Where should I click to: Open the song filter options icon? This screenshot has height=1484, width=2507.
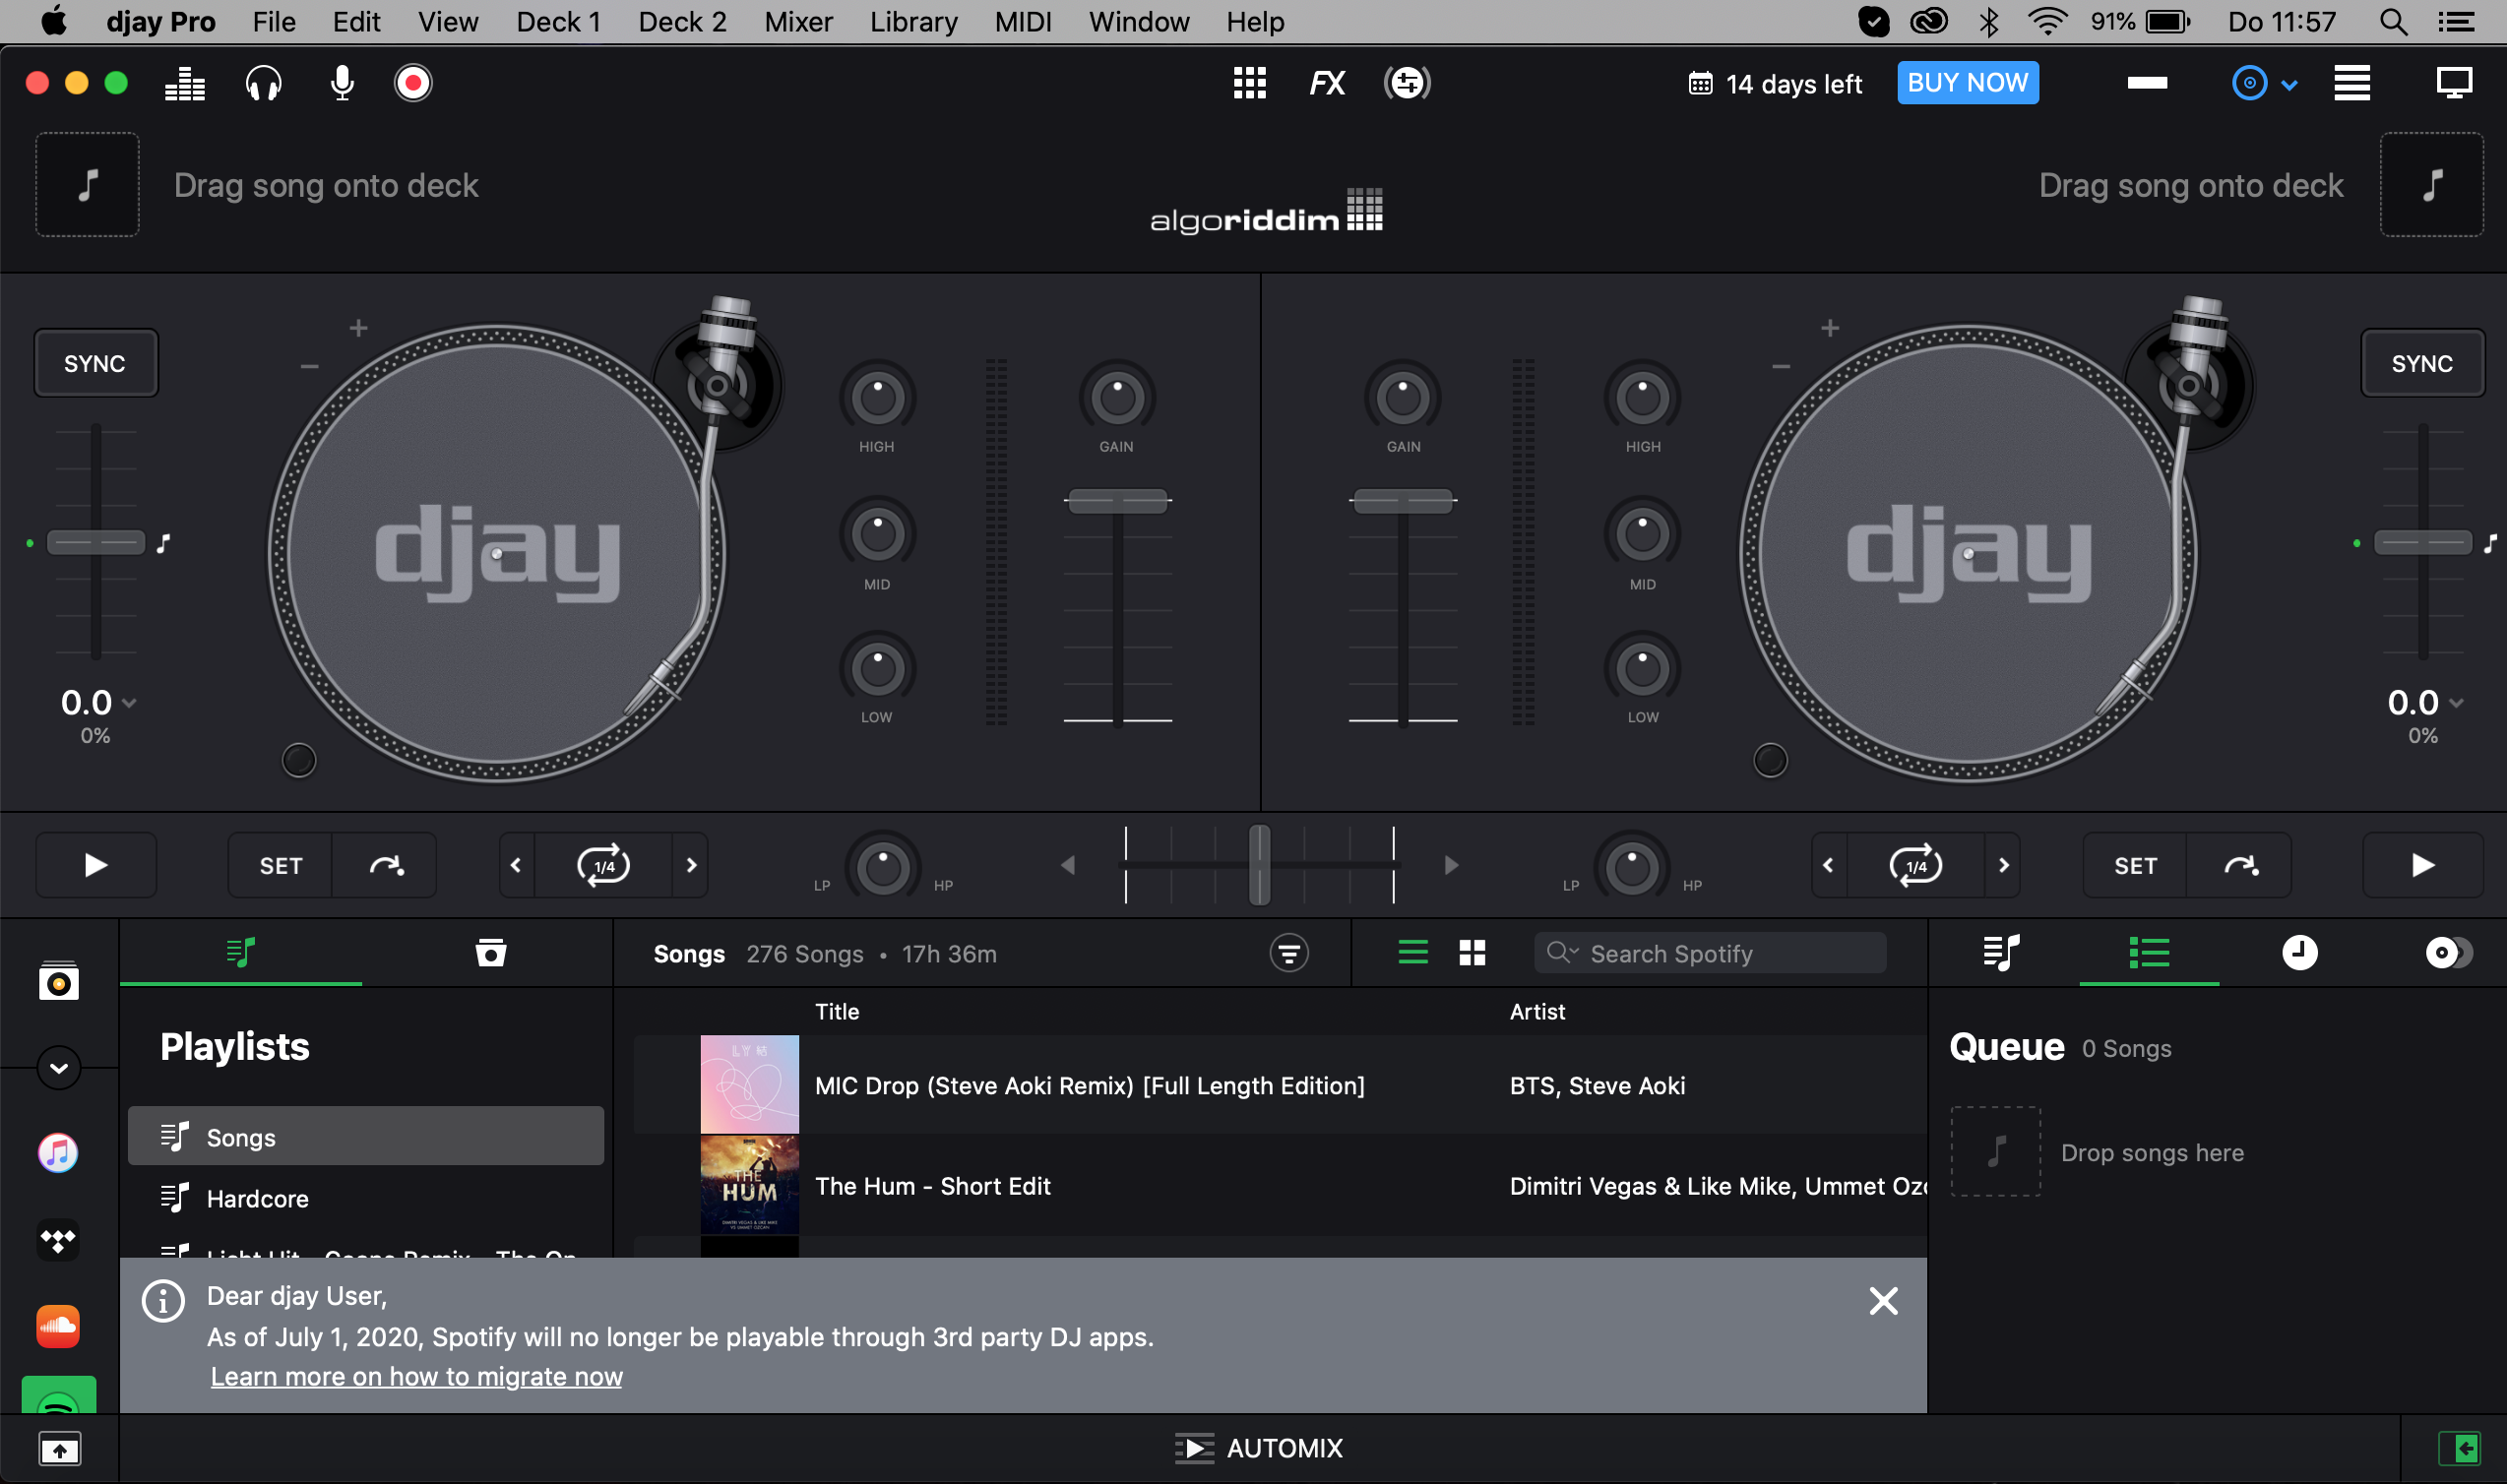coord(1289,953)
